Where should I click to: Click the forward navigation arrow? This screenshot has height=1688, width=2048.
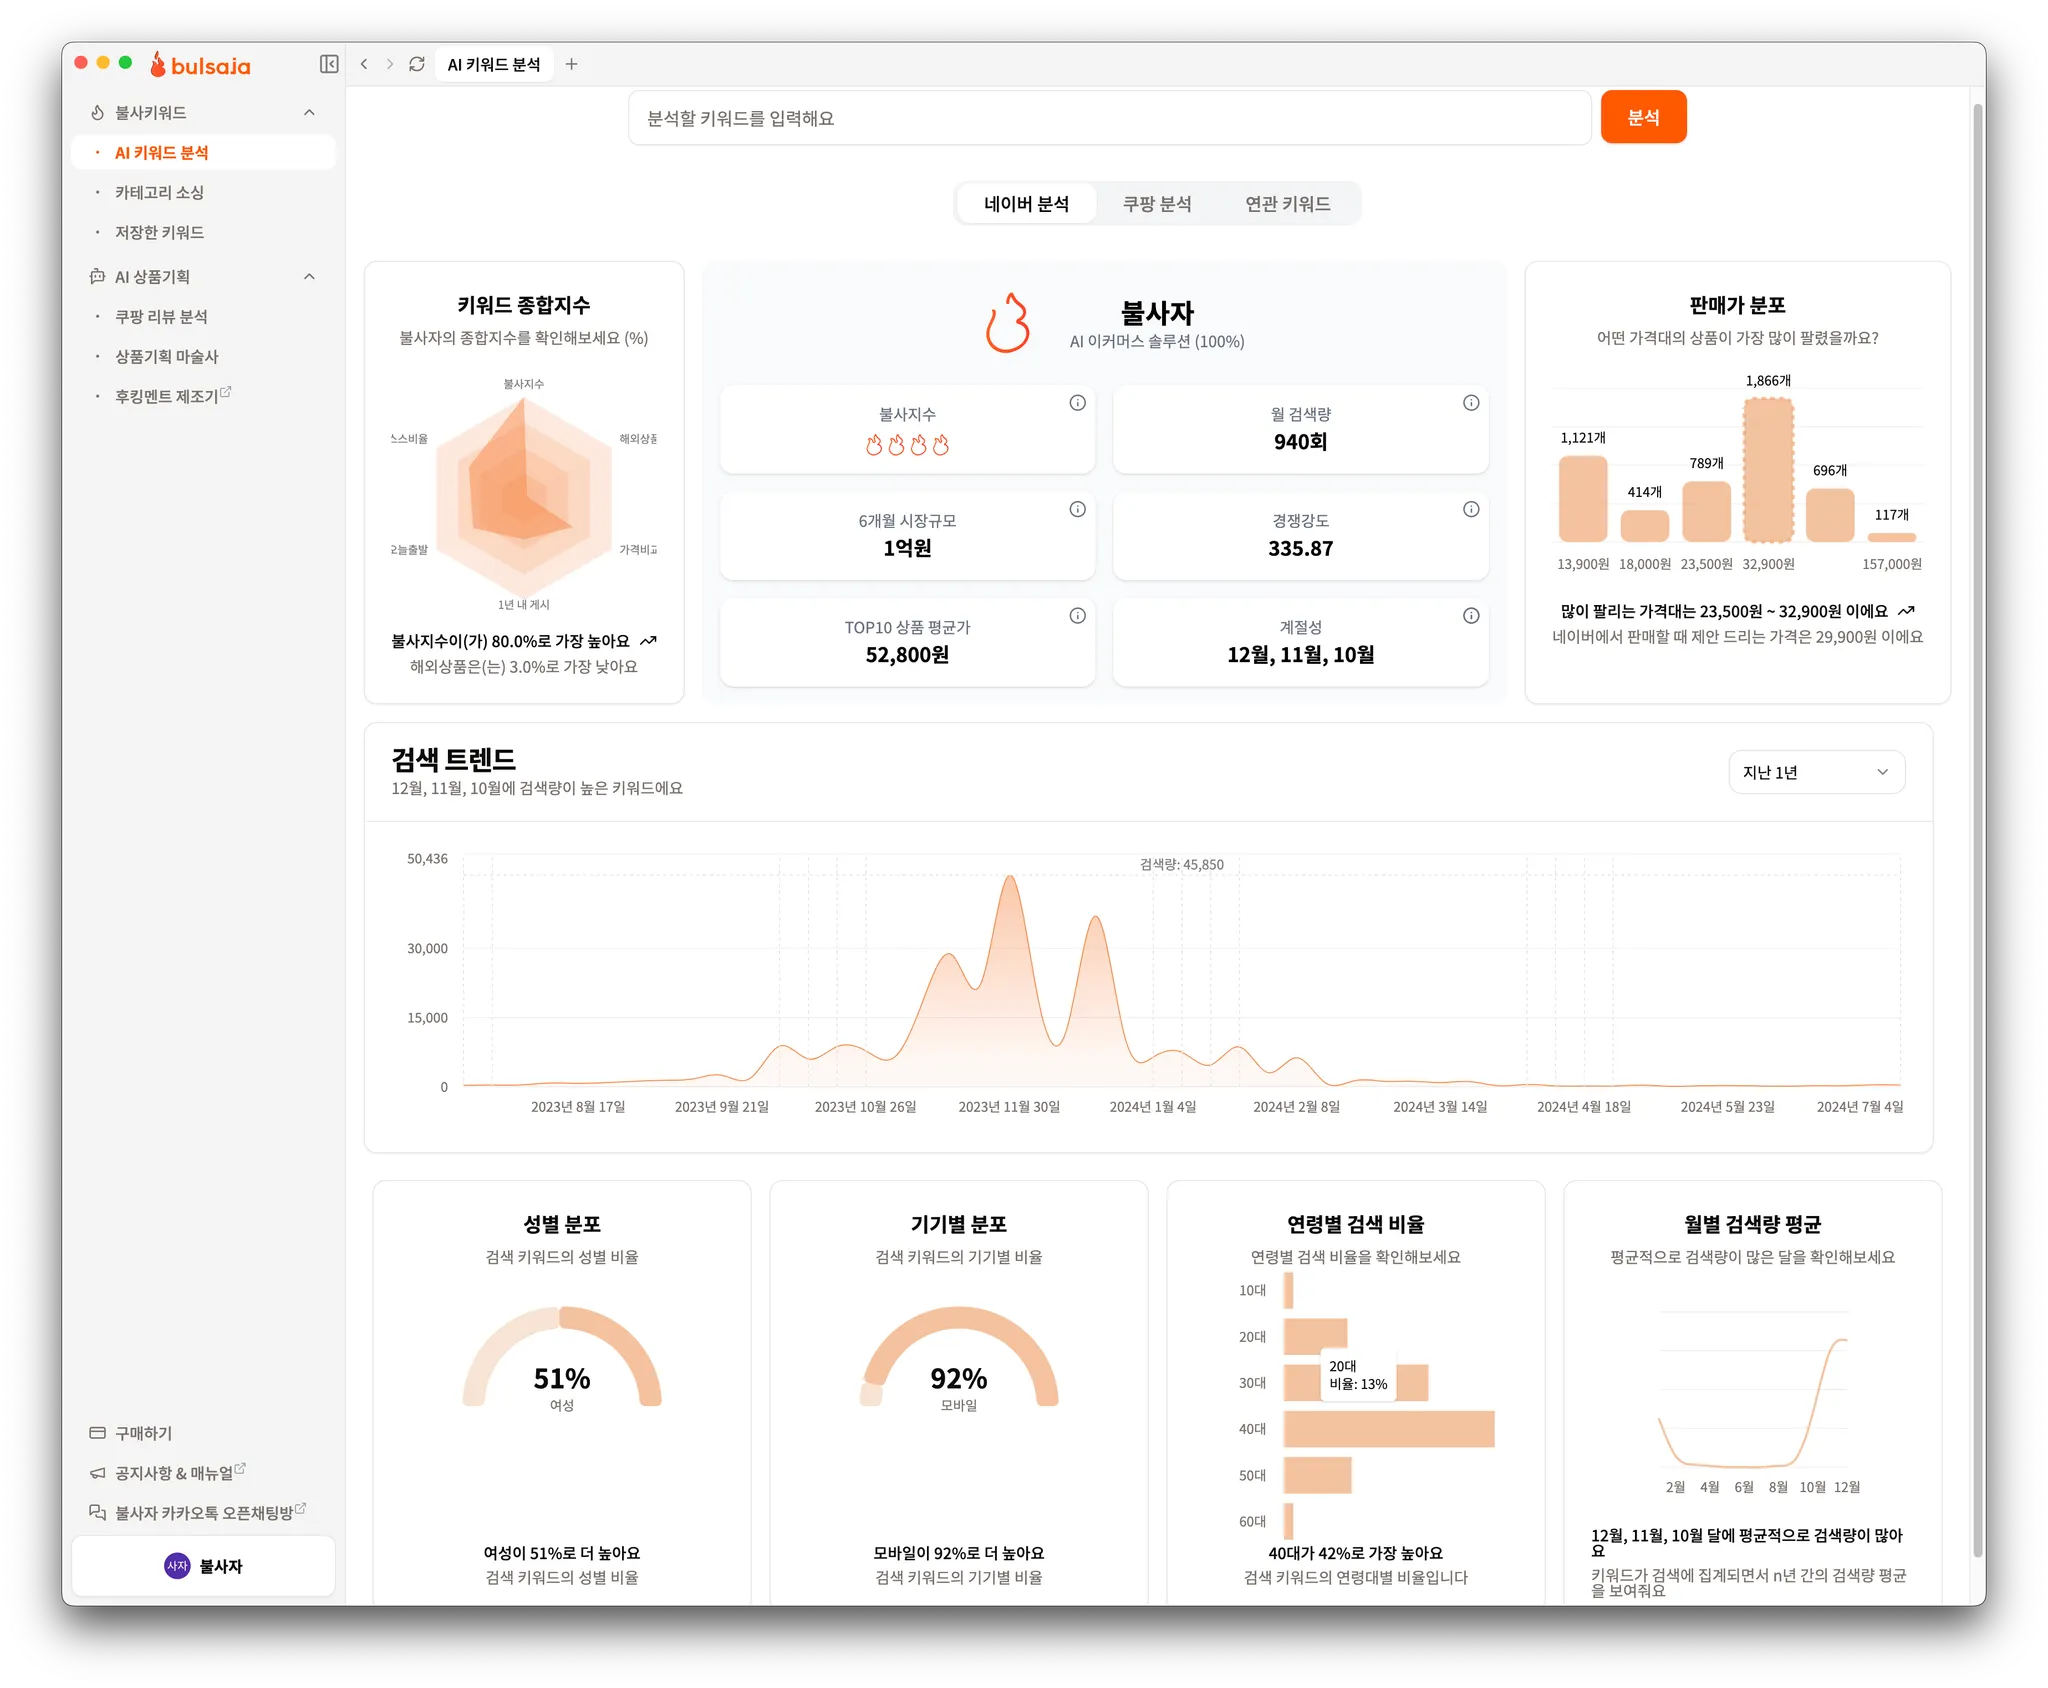tap(390, 64)
